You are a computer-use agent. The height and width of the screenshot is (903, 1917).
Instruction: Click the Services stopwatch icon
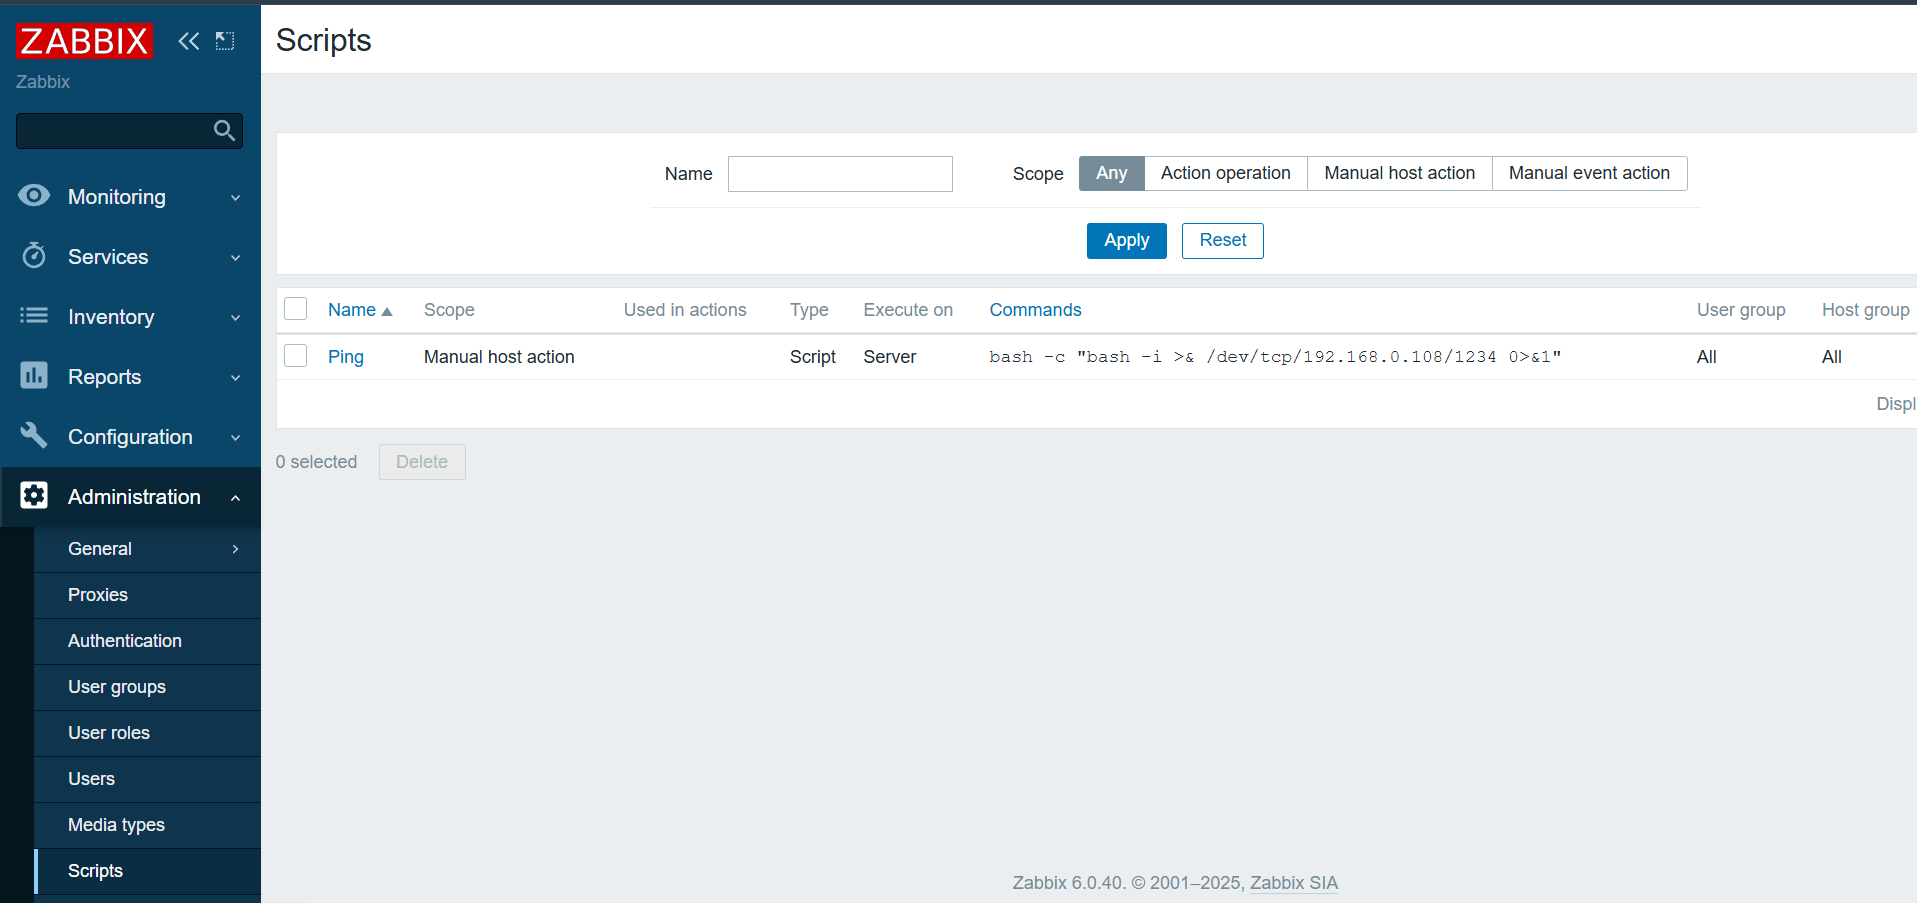34,256
